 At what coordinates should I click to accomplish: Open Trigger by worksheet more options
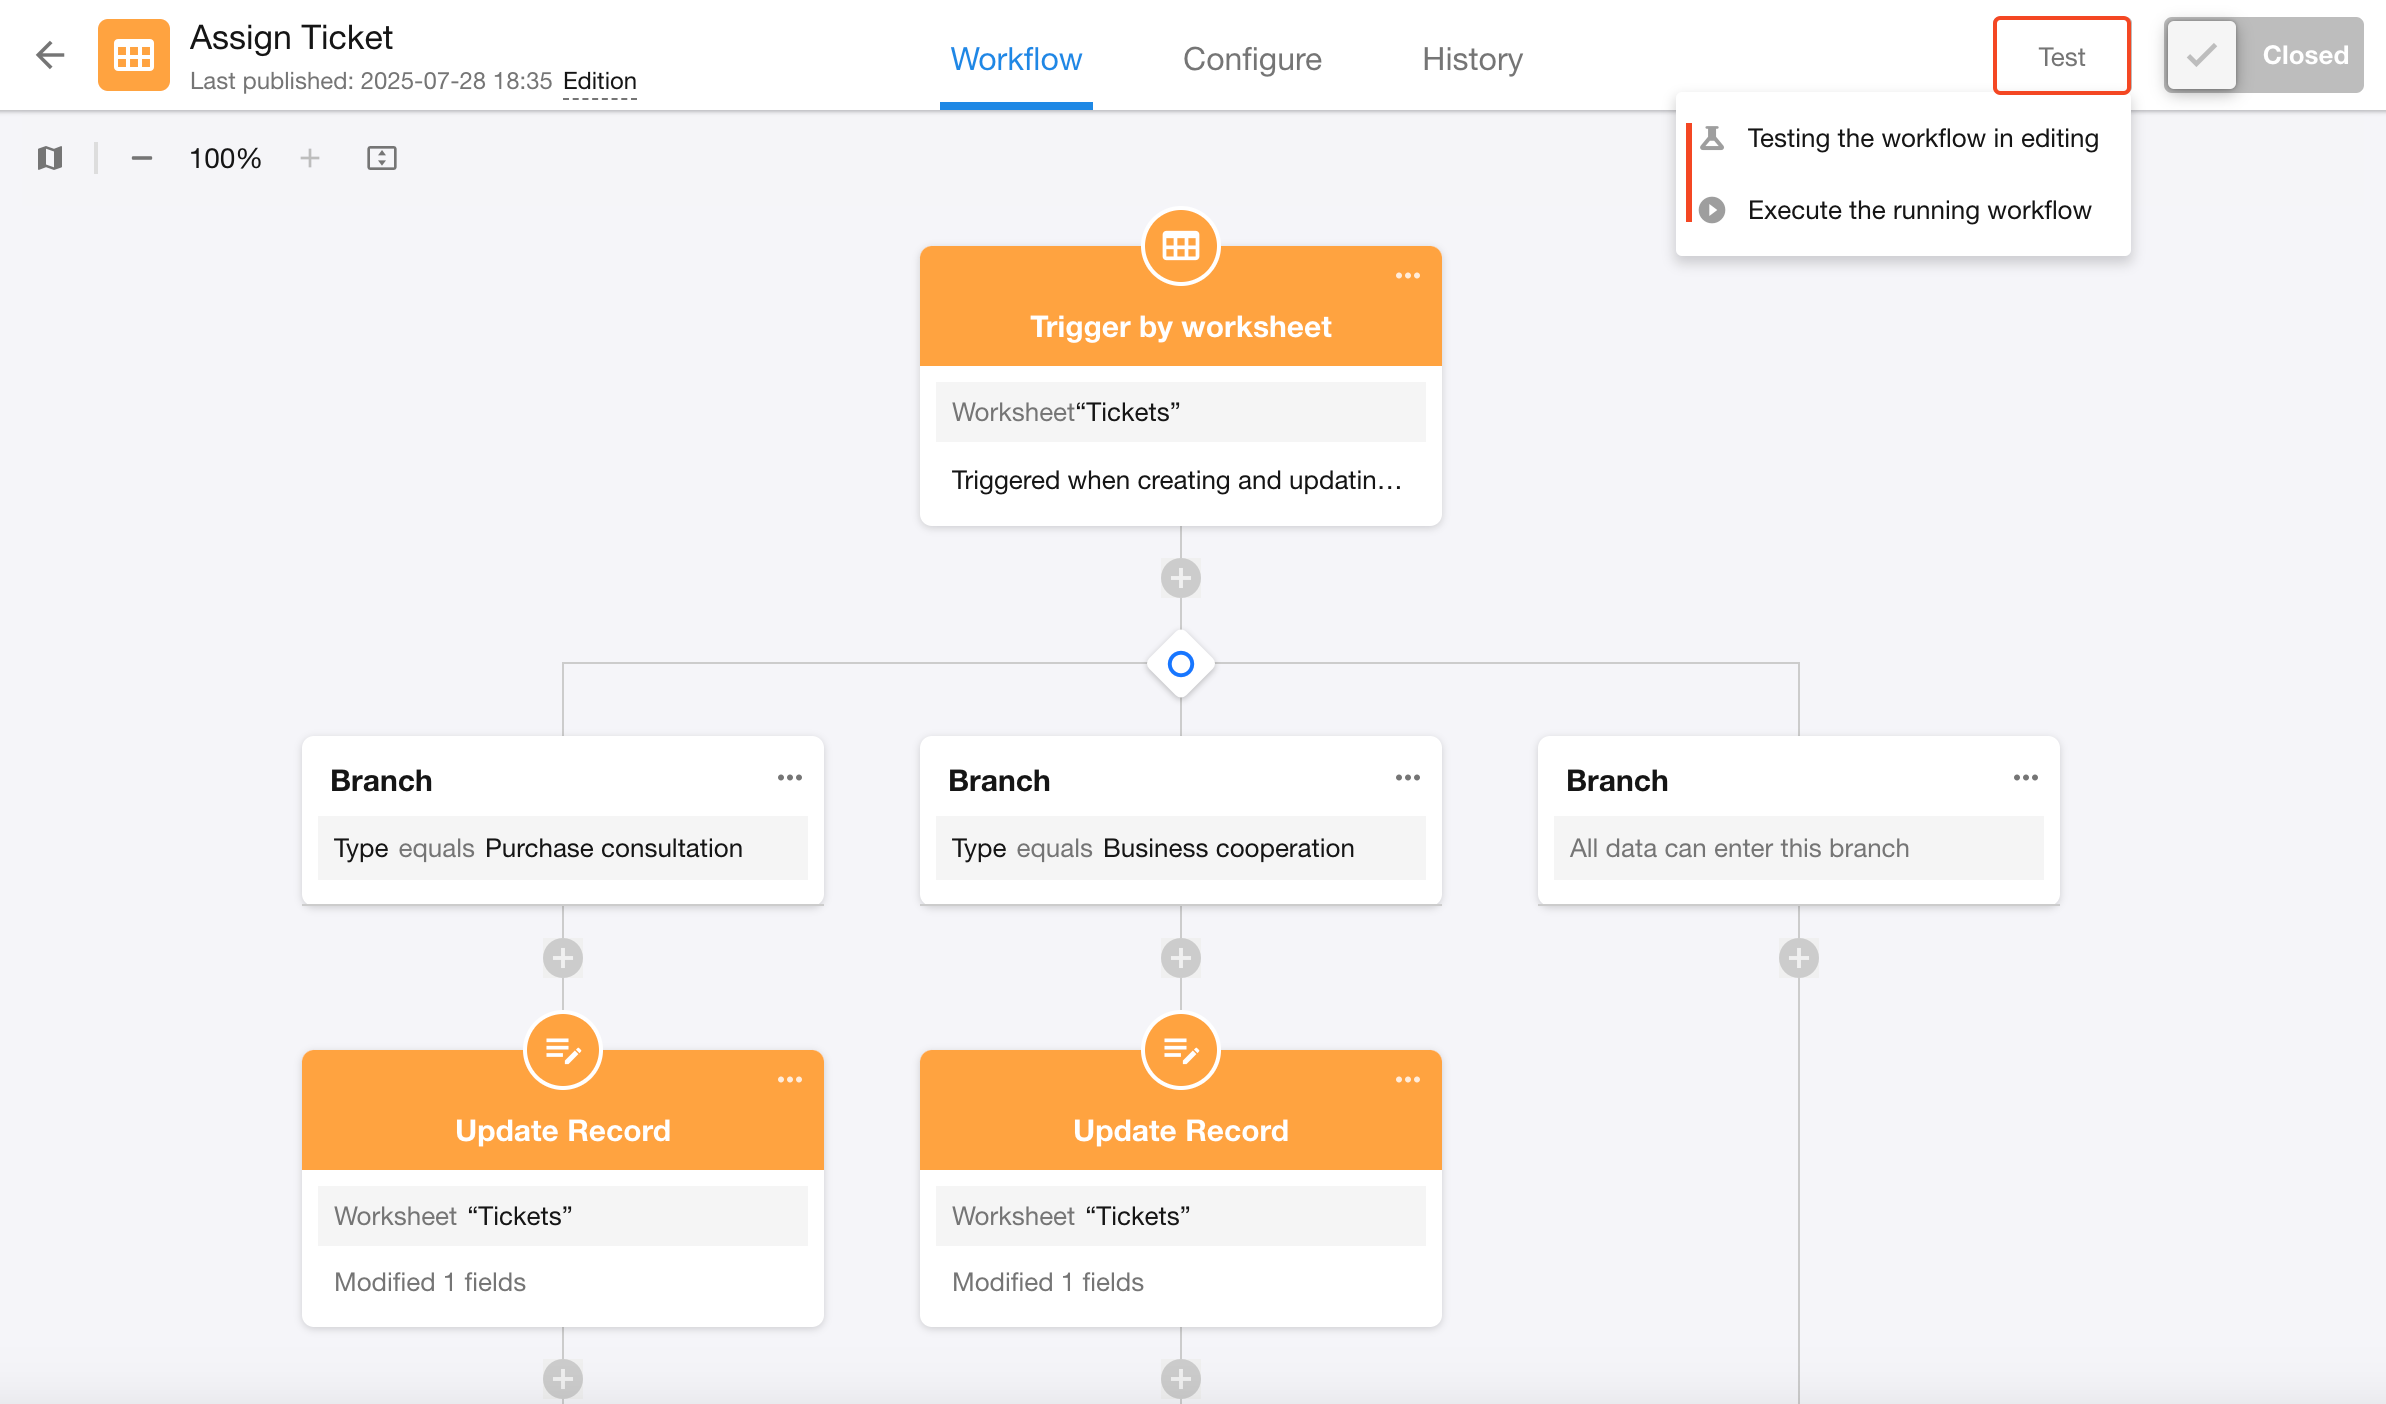(1407, 276)
